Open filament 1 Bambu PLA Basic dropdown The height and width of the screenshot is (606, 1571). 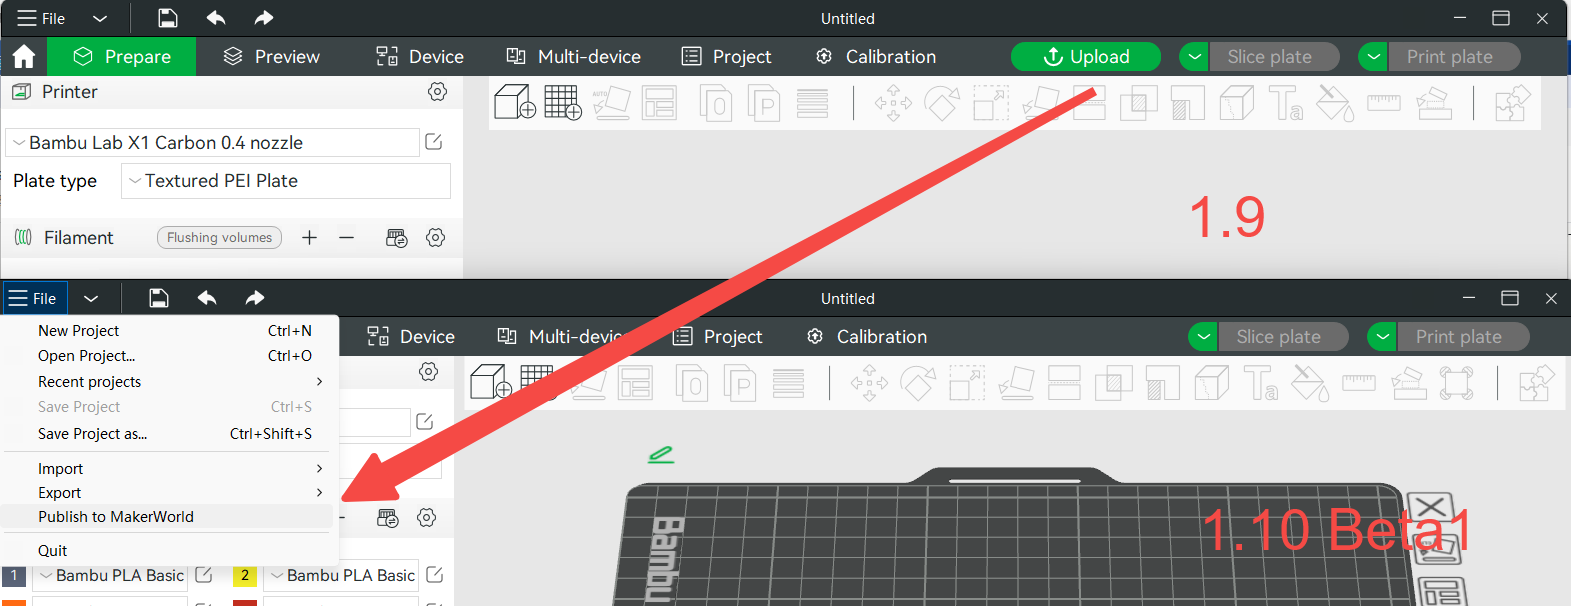pyautogui.click(x=110, y=575)
